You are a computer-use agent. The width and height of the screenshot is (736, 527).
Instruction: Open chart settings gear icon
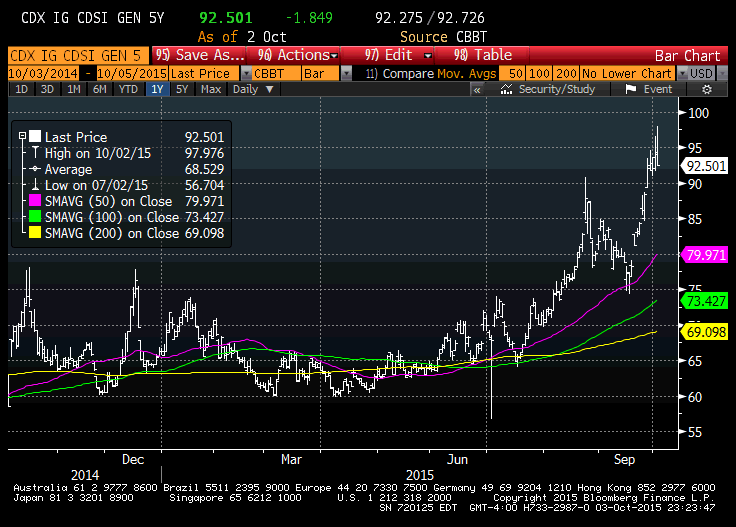pyautogui.click(x=707, y=89)
